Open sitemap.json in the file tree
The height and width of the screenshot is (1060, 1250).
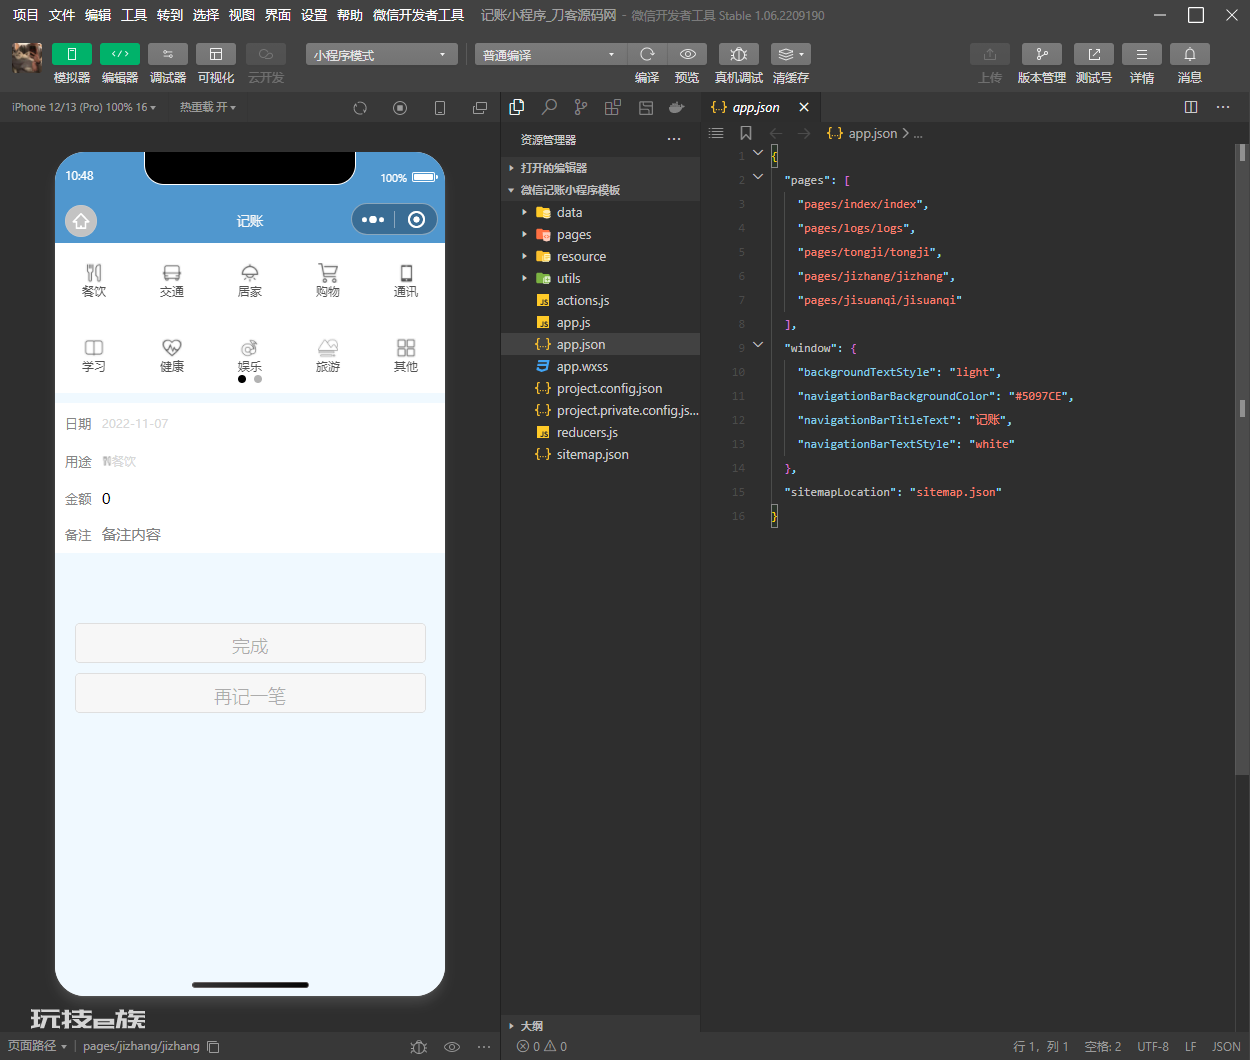[600, 454]
